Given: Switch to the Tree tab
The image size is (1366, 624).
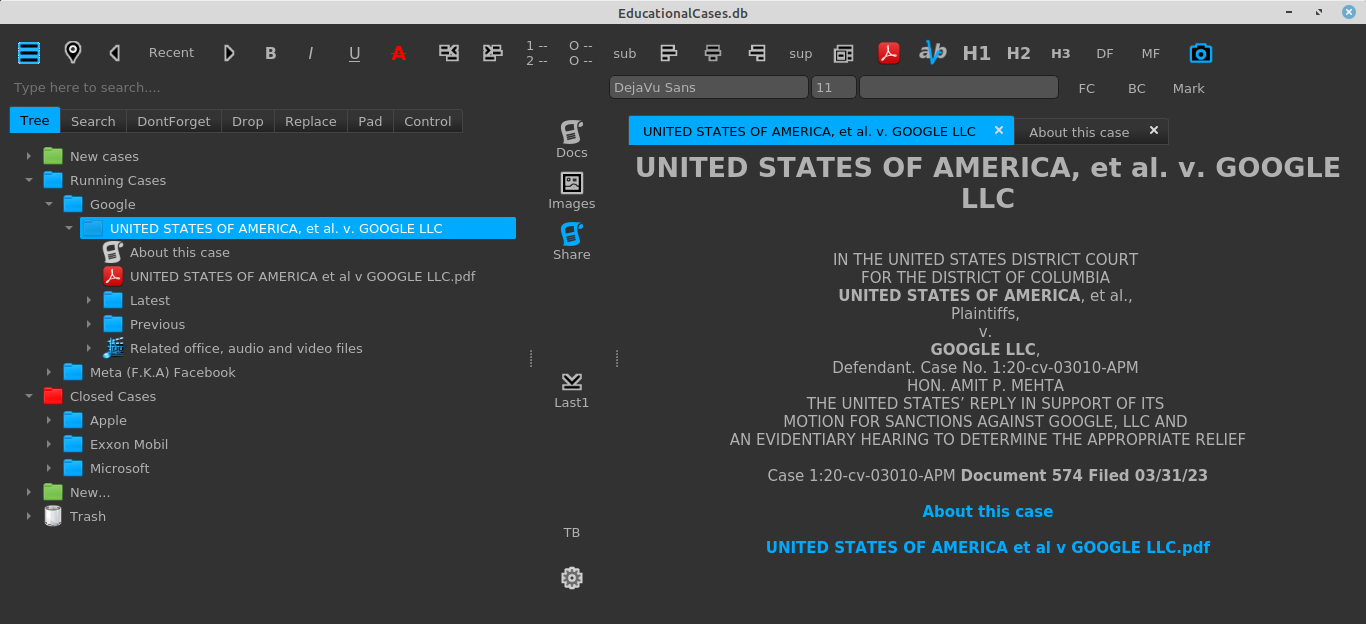Looking at the screenshot, I should coord(35,121).
